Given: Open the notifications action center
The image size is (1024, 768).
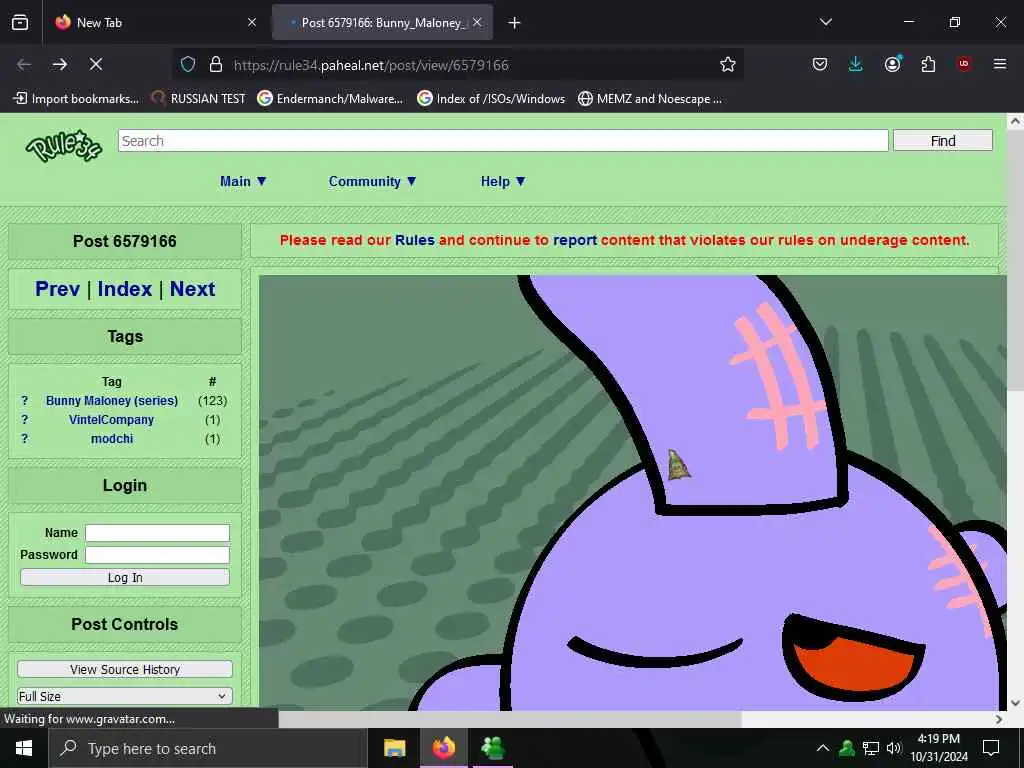Looking at the screenshot, I should (991, 748).
